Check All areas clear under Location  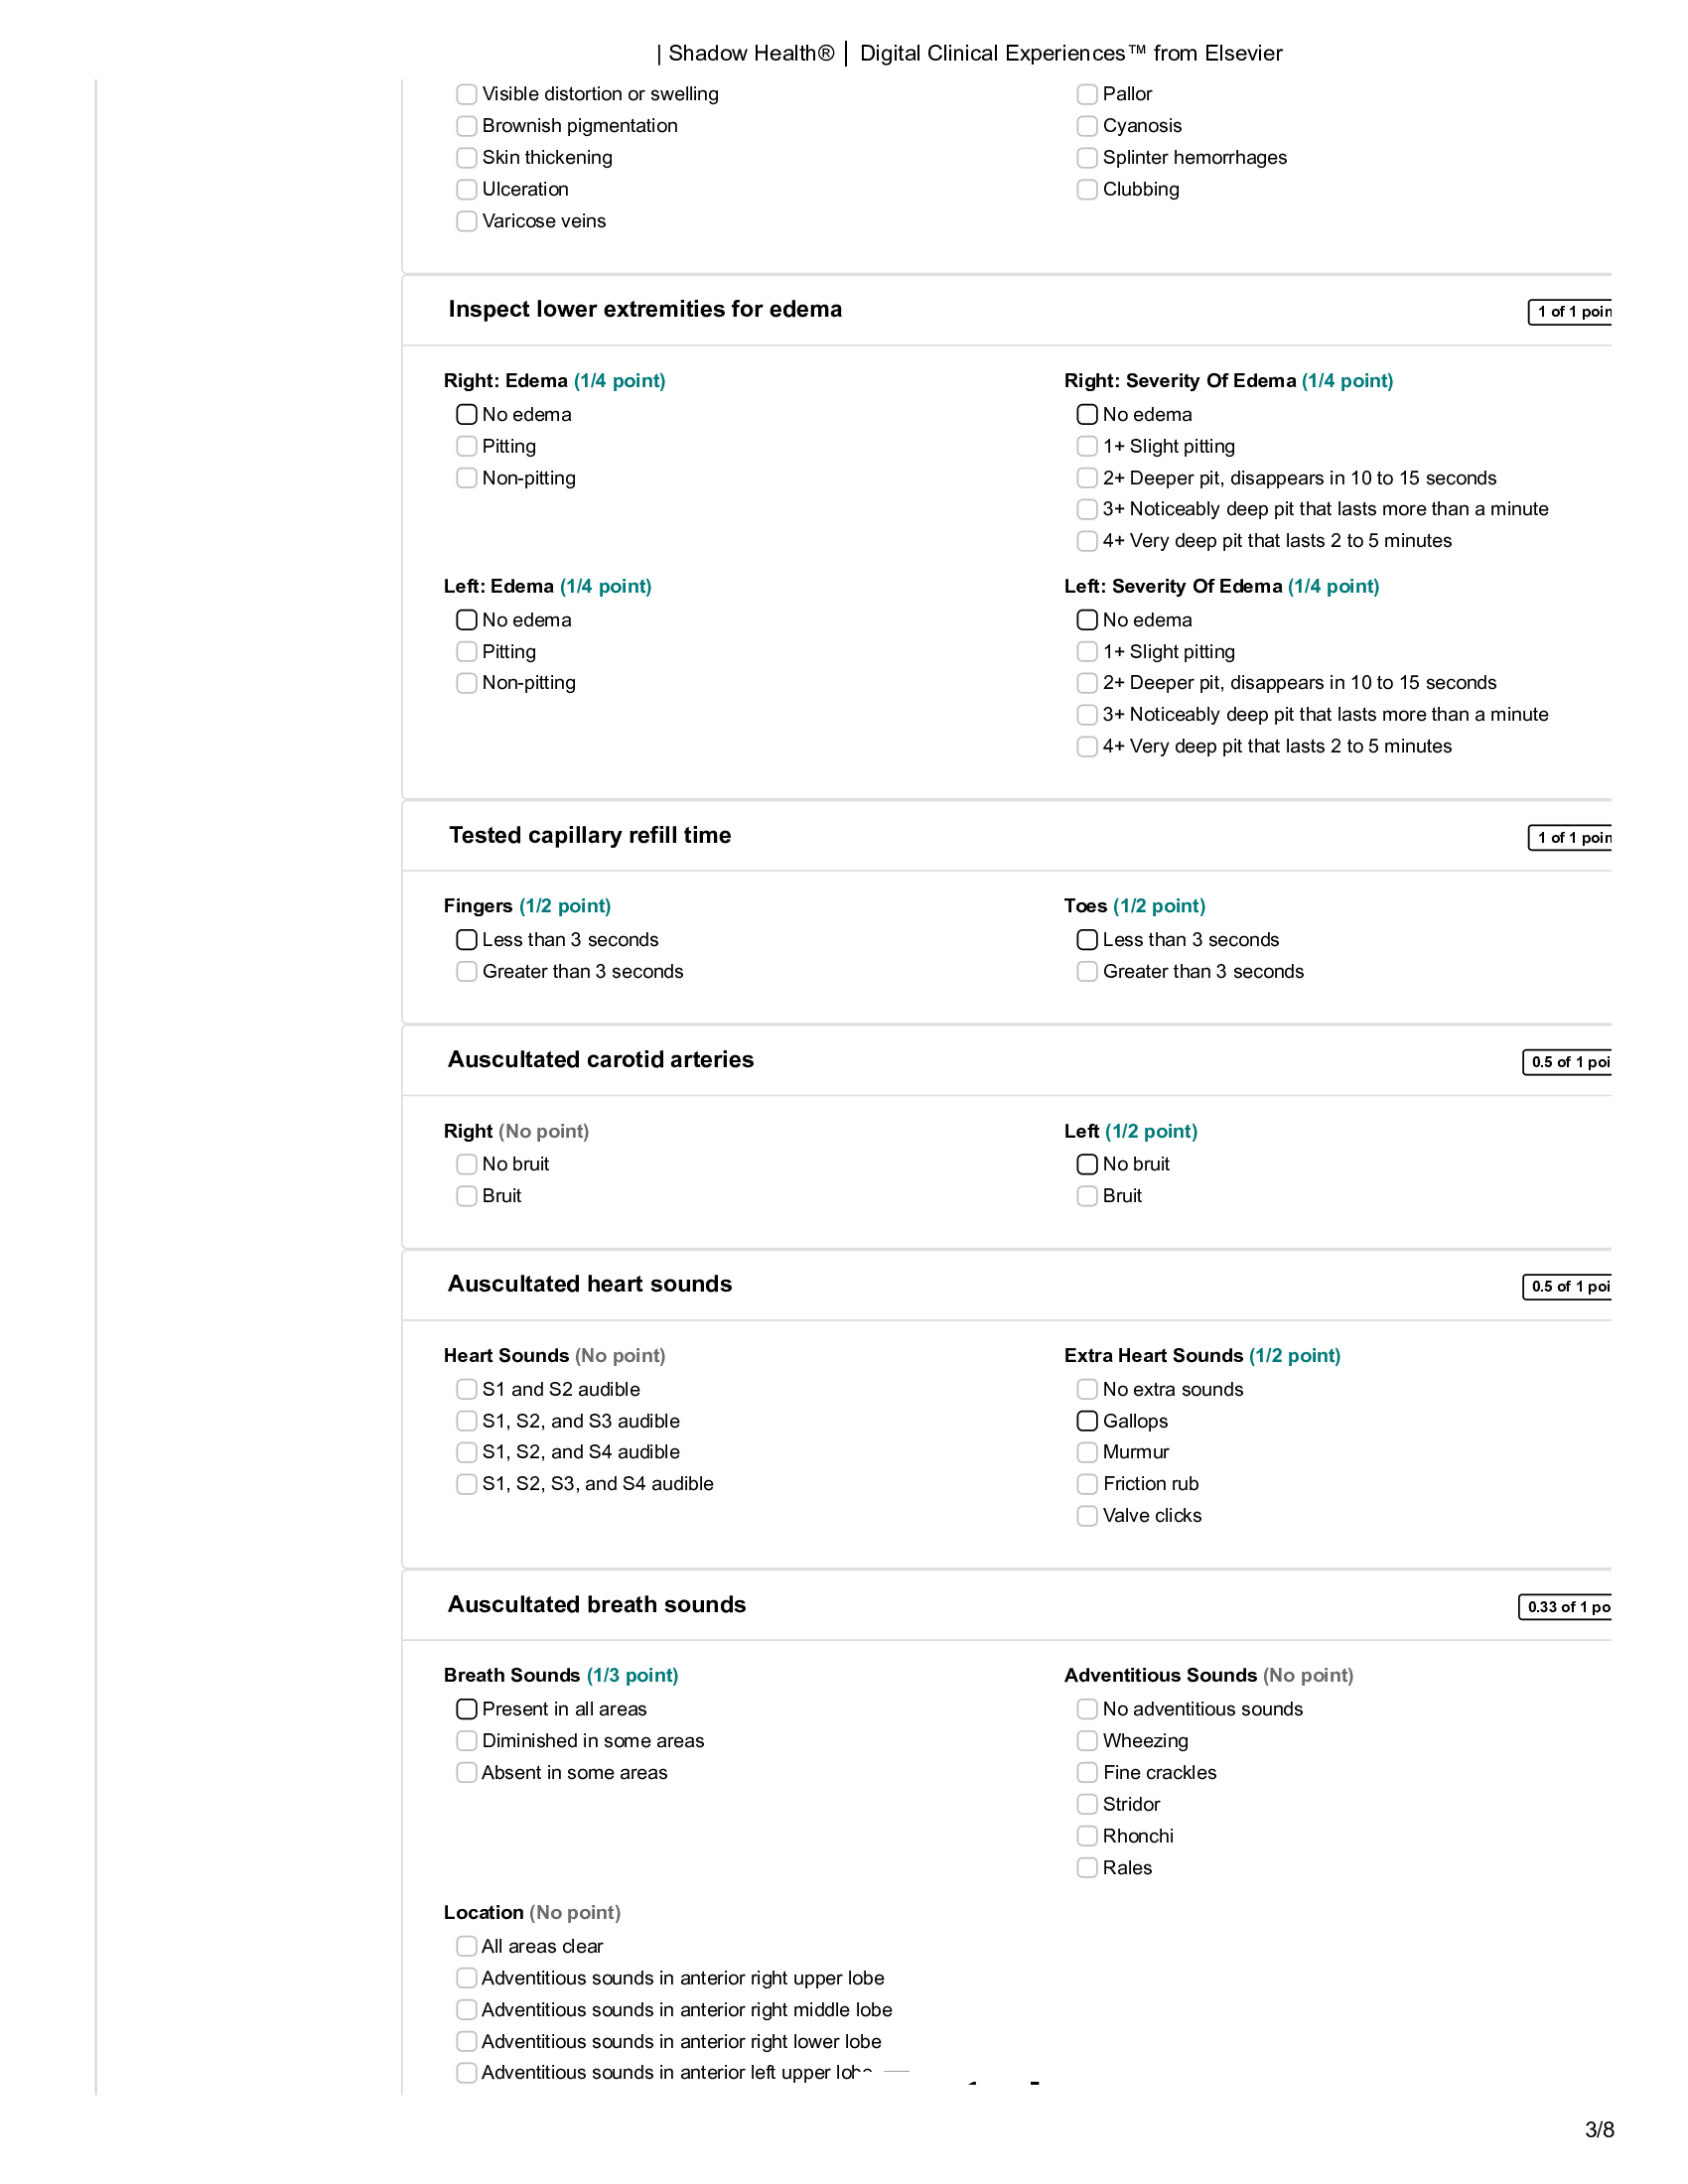click(466, 1946)
